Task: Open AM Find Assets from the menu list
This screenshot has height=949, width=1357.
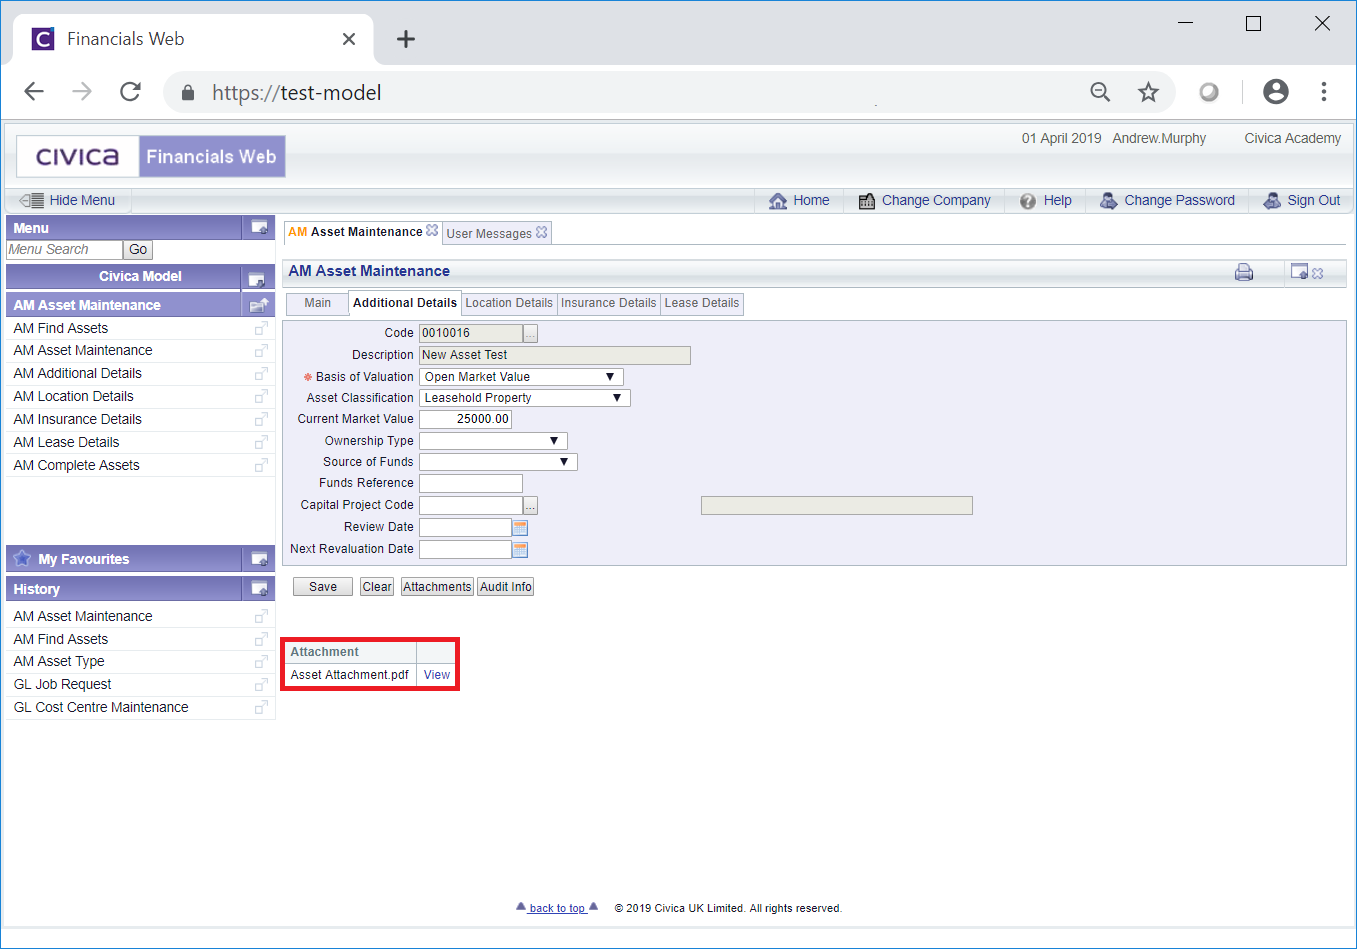Action: pyautogui.click(x=61, y=328)
